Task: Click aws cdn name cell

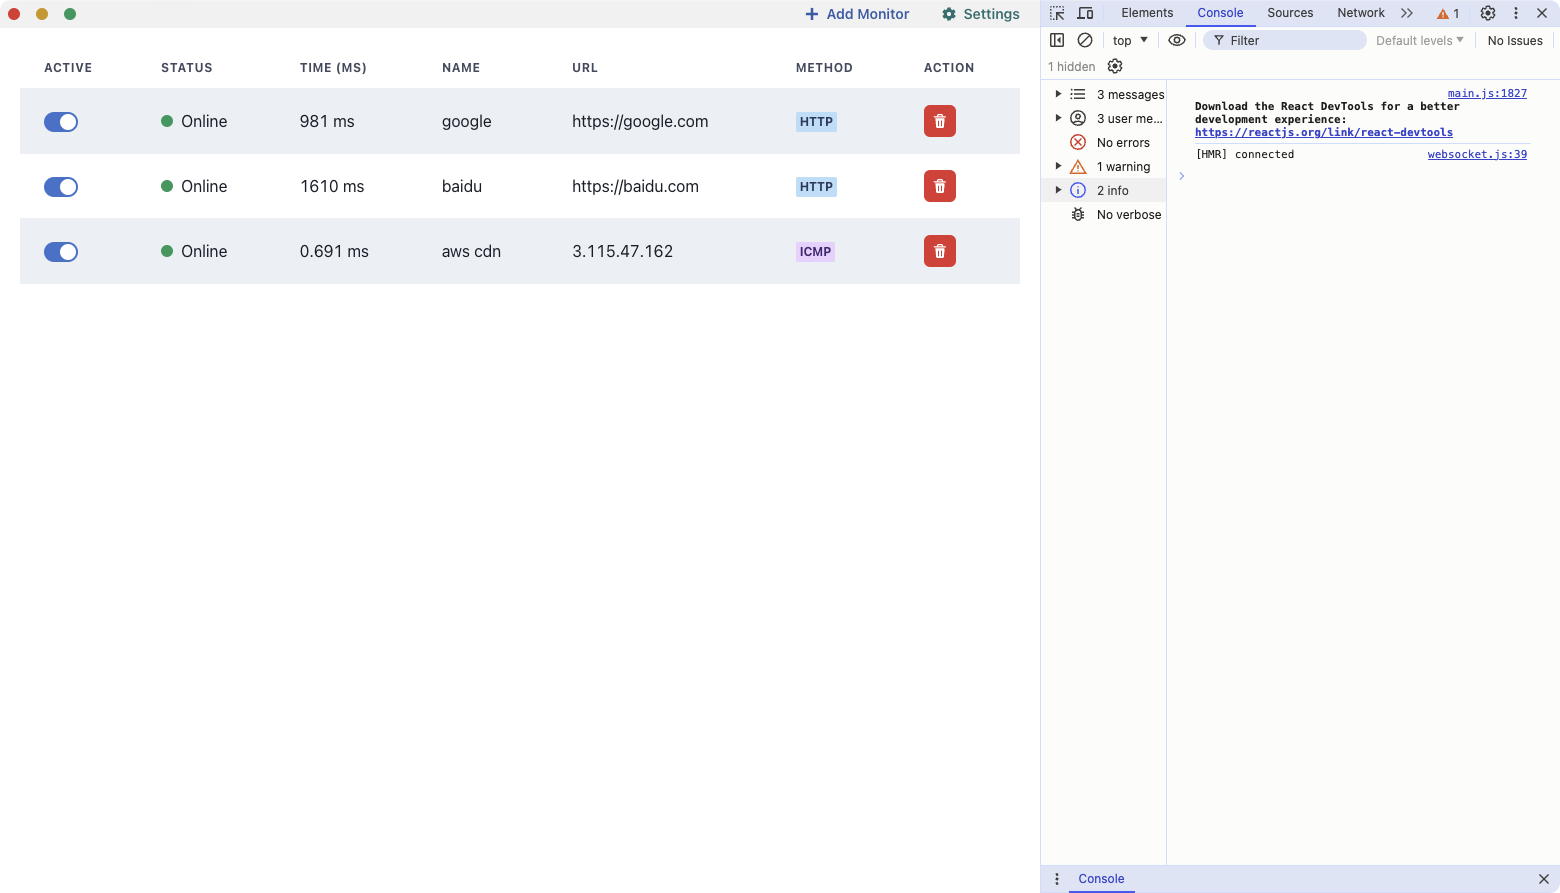Action: point(471,251)
